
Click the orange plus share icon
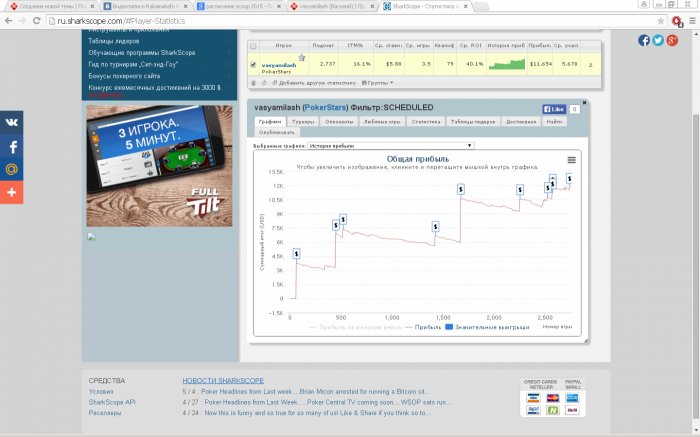(12, 192)
